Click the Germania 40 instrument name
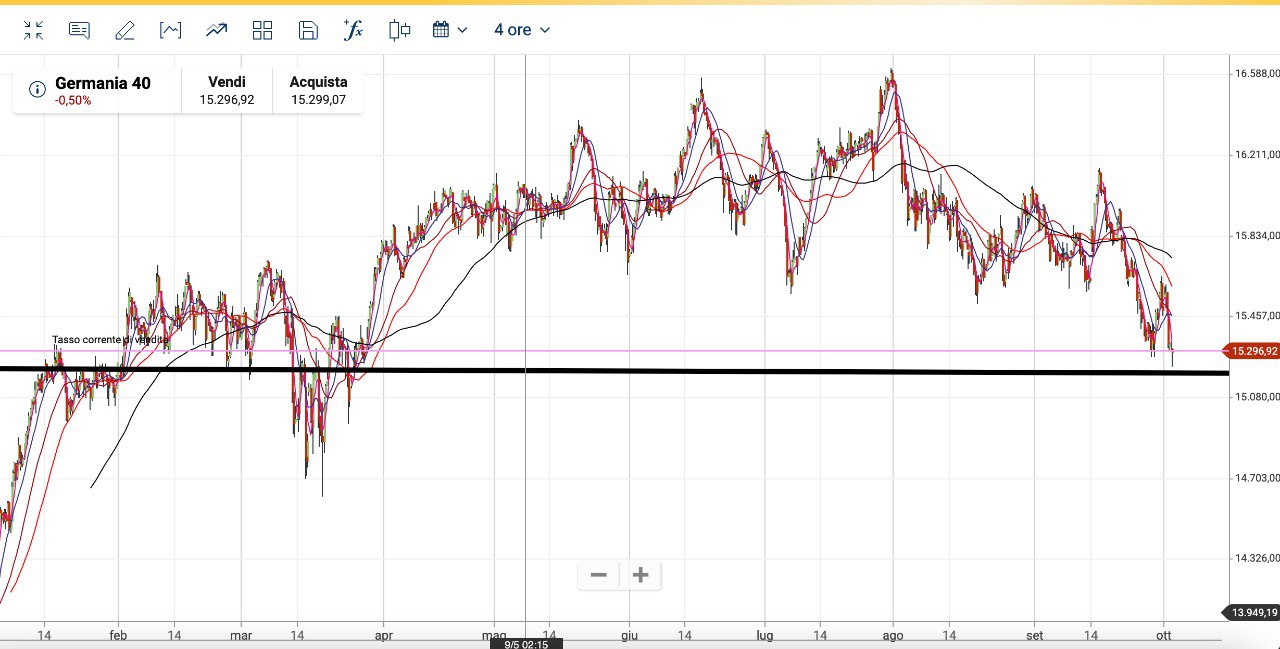The height and width of the screenshot is (649, 1280). point(102,83)
